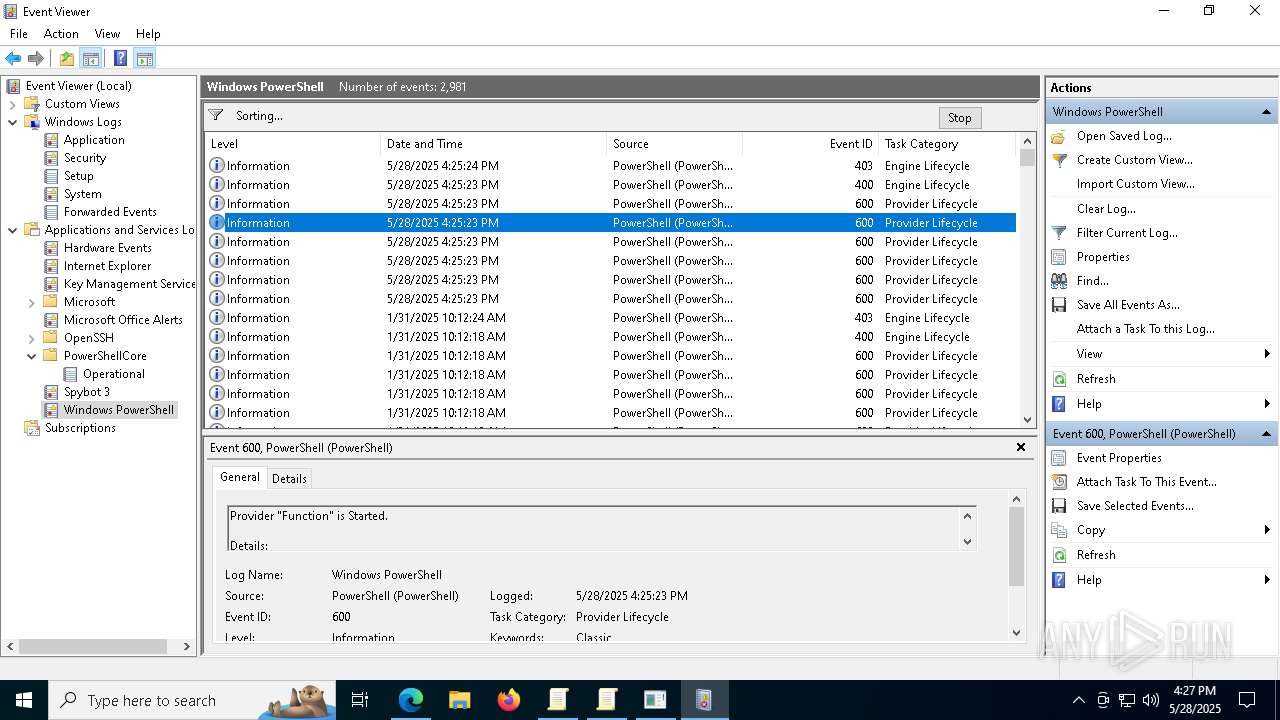
Task: Stop the sorting operation
Action: [960, 117]
